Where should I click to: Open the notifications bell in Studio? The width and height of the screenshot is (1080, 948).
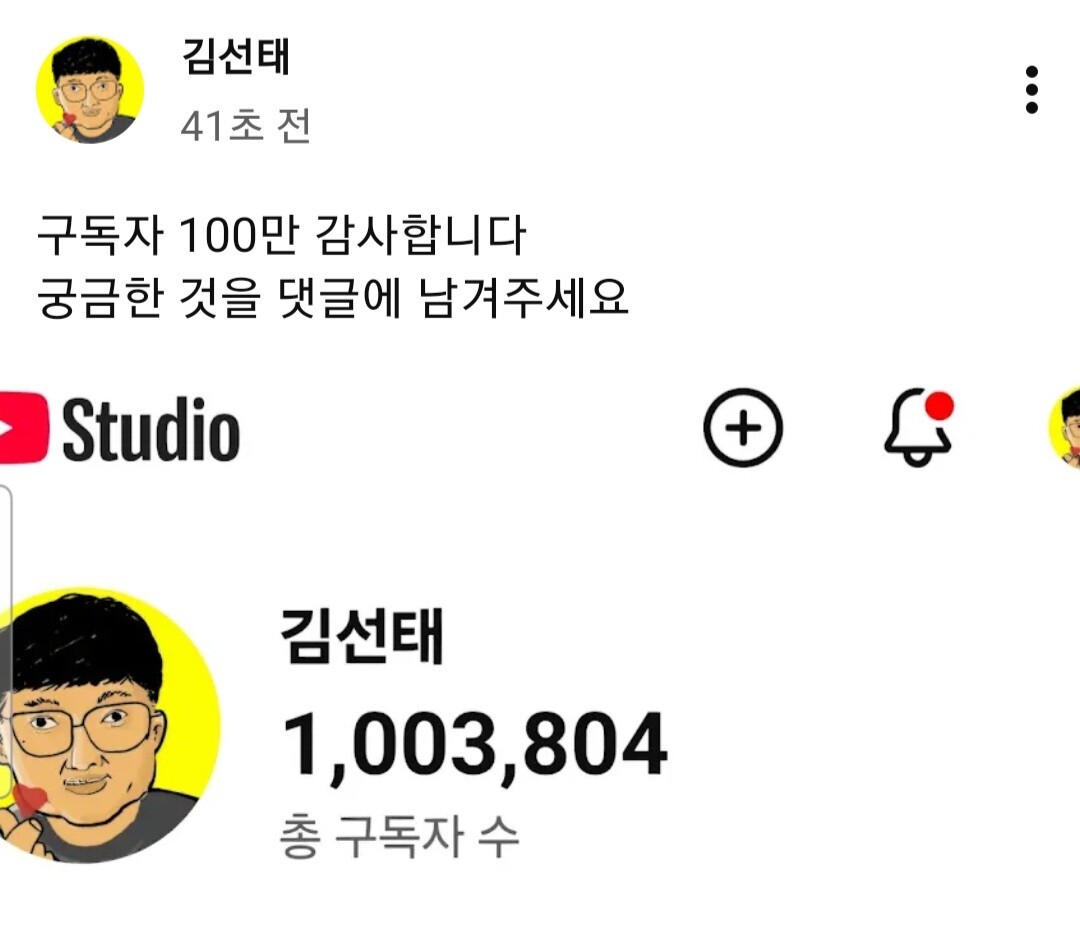[917, 428]
